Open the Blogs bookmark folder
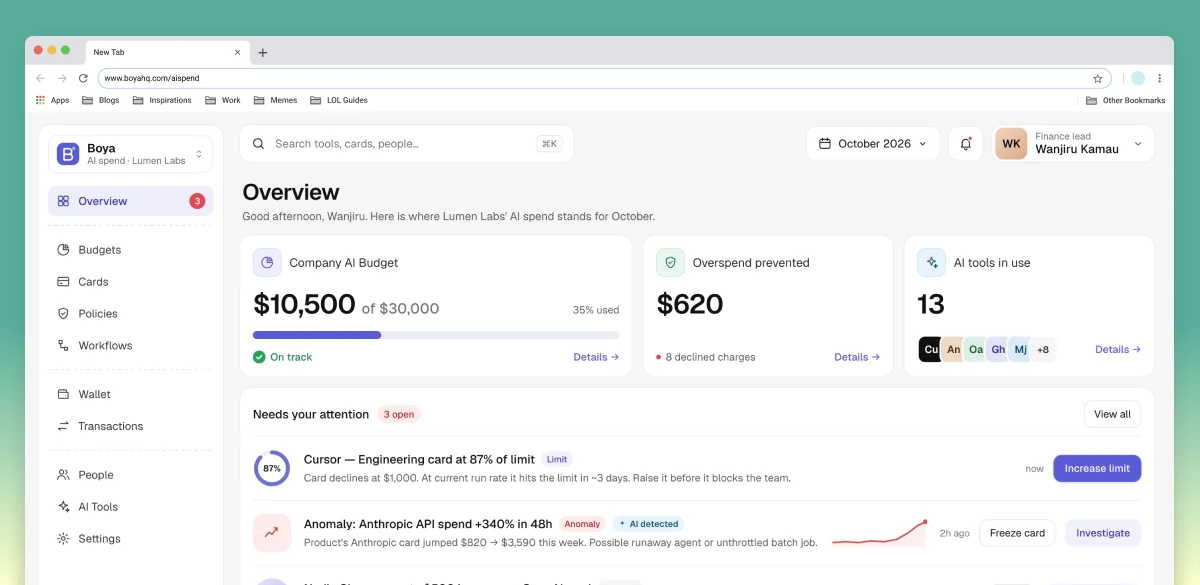The image size is (1200, 585). [x=101, y=100]
